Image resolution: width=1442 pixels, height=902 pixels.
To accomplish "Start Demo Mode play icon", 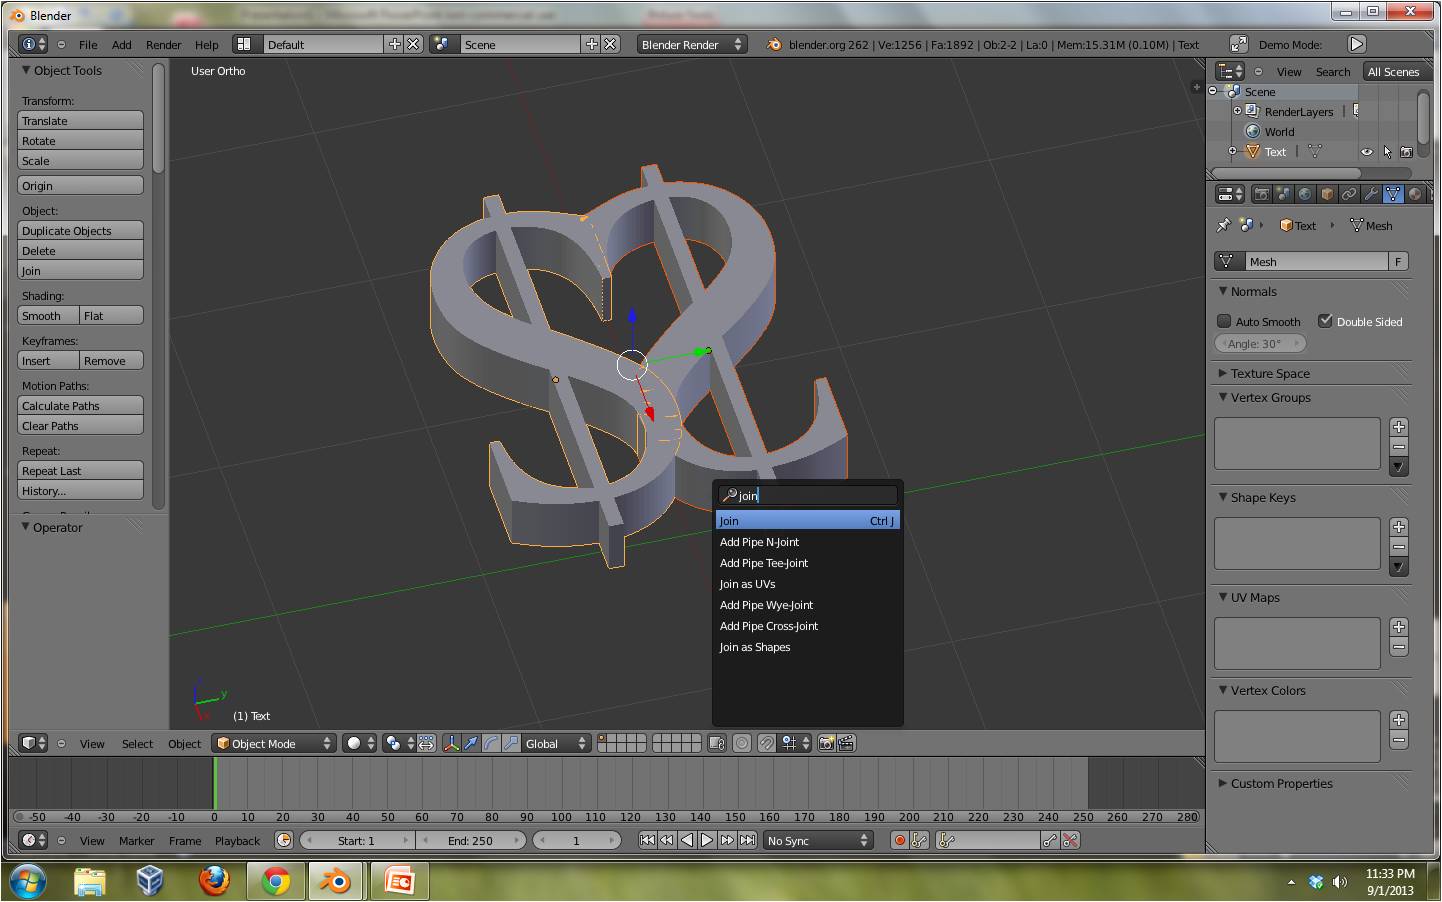I will [x=1357, y=44].
